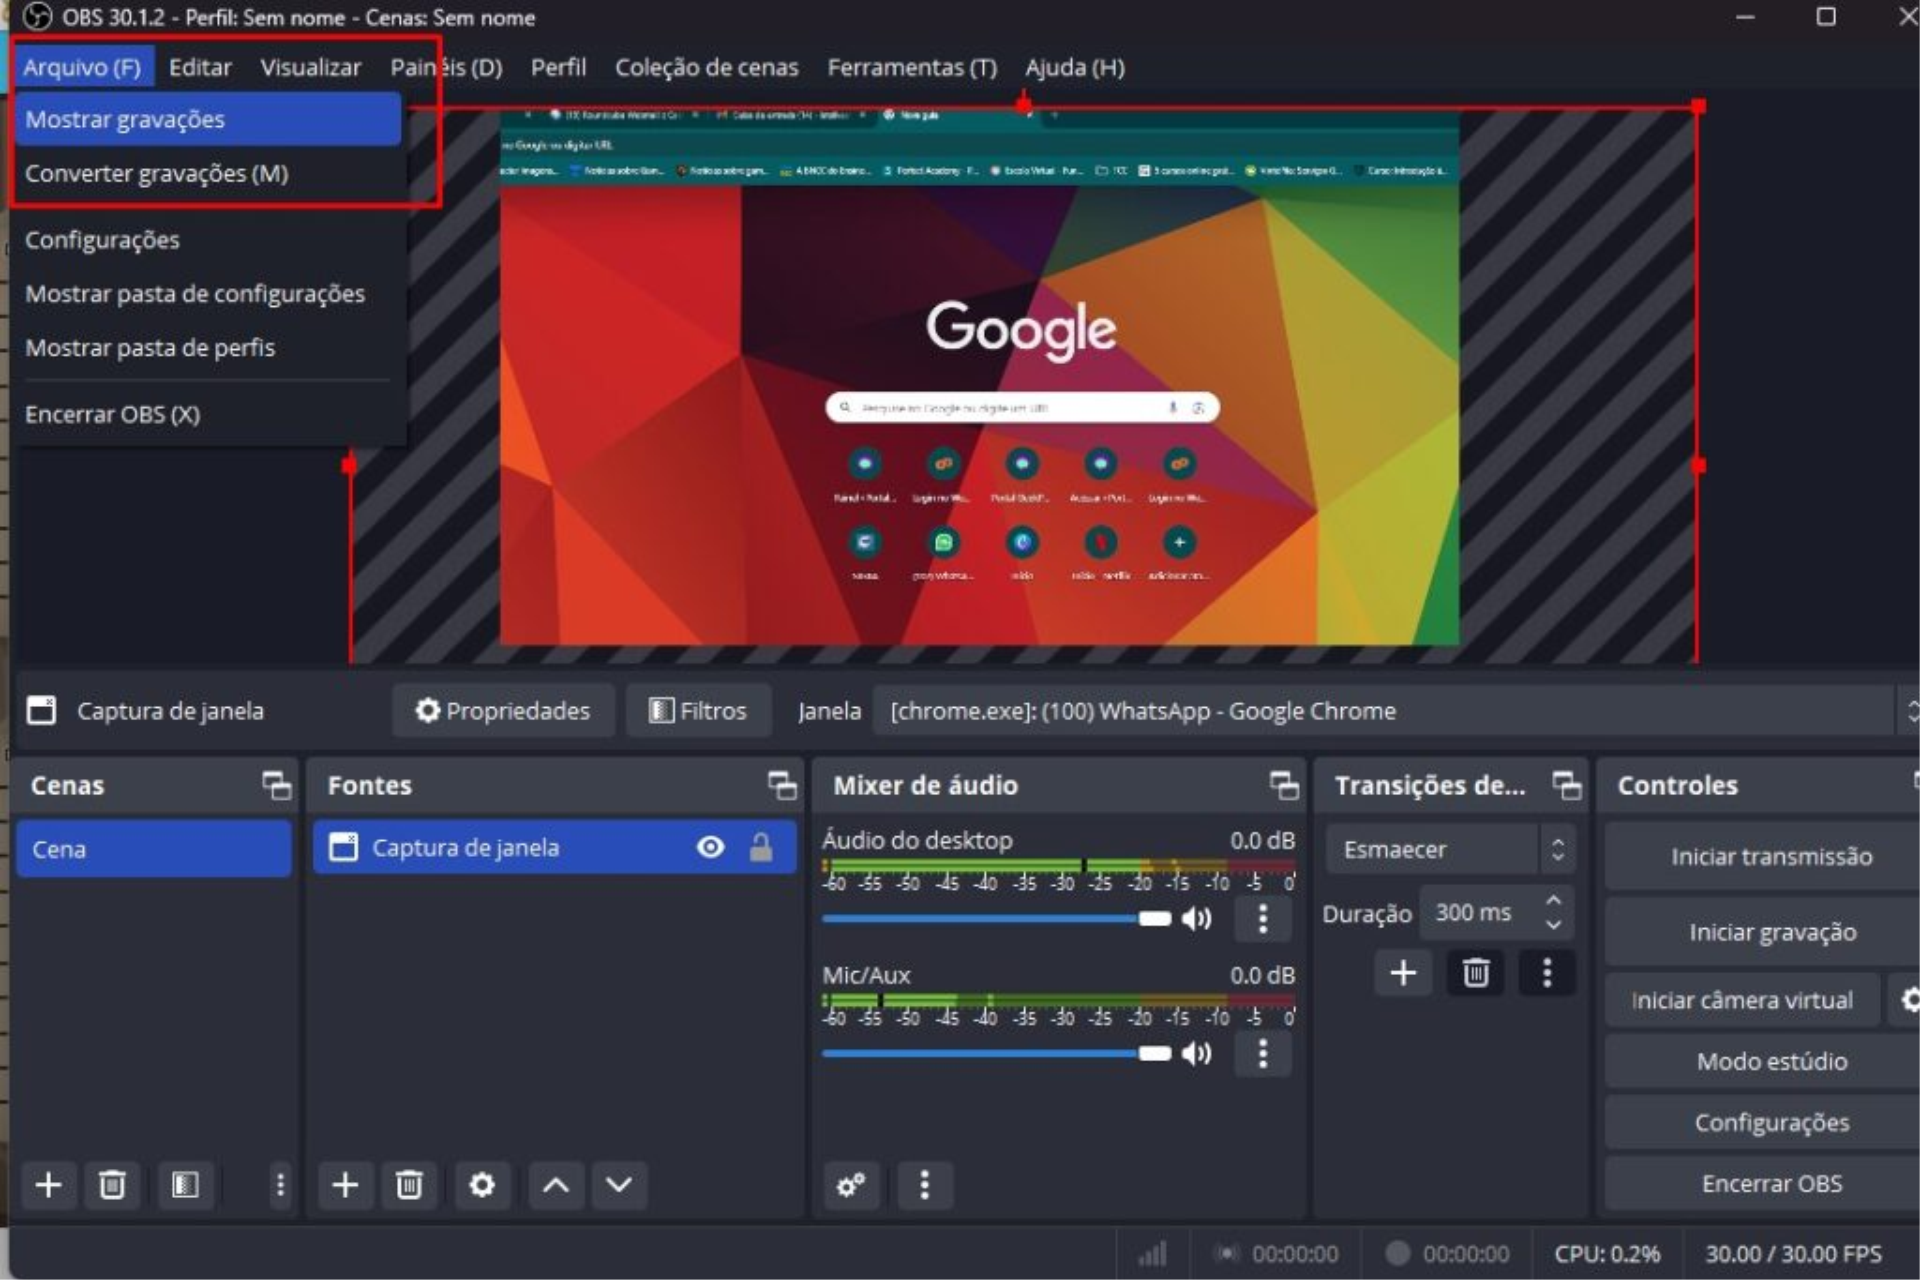This screenshot has width=1920, height=1280.
Task: Open the Esmaecer transition dropdown
Action: 1450,849
